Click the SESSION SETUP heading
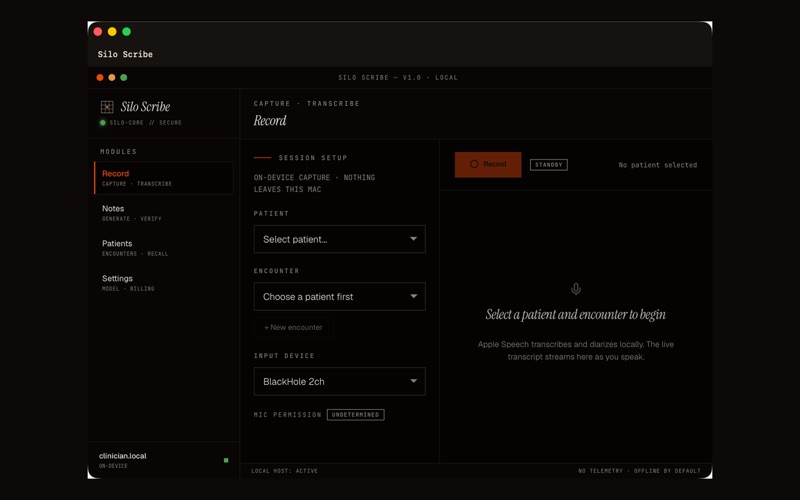Screen dimensions: 800x500 pos(313,158)
